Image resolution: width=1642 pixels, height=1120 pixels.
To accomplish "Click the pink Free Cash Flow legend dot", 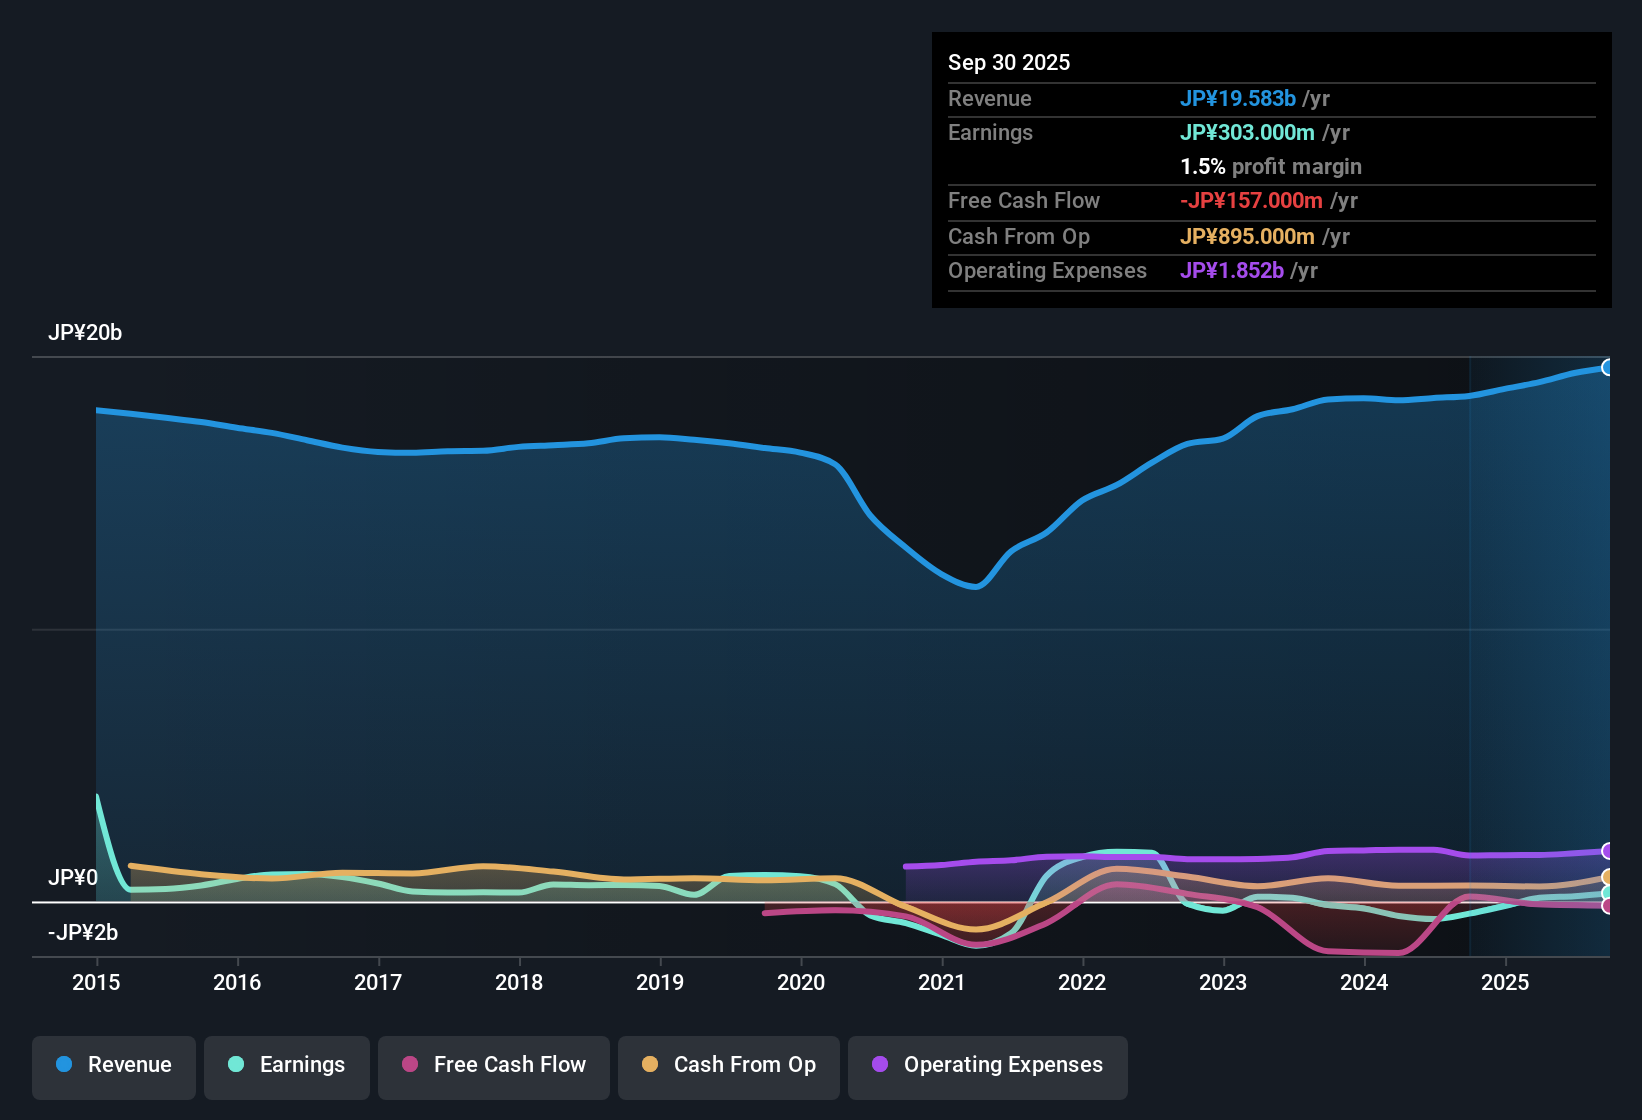I will pyautogui.click(x=410, y=1065).
